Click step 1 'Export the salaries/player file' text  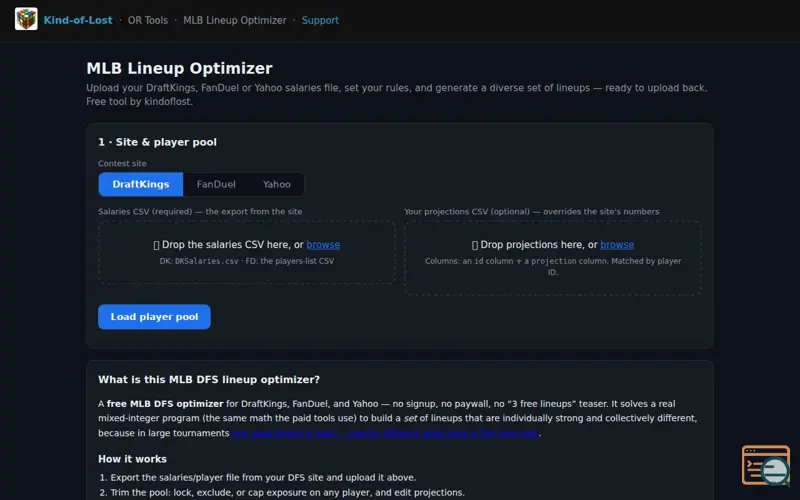coord(263,478)
